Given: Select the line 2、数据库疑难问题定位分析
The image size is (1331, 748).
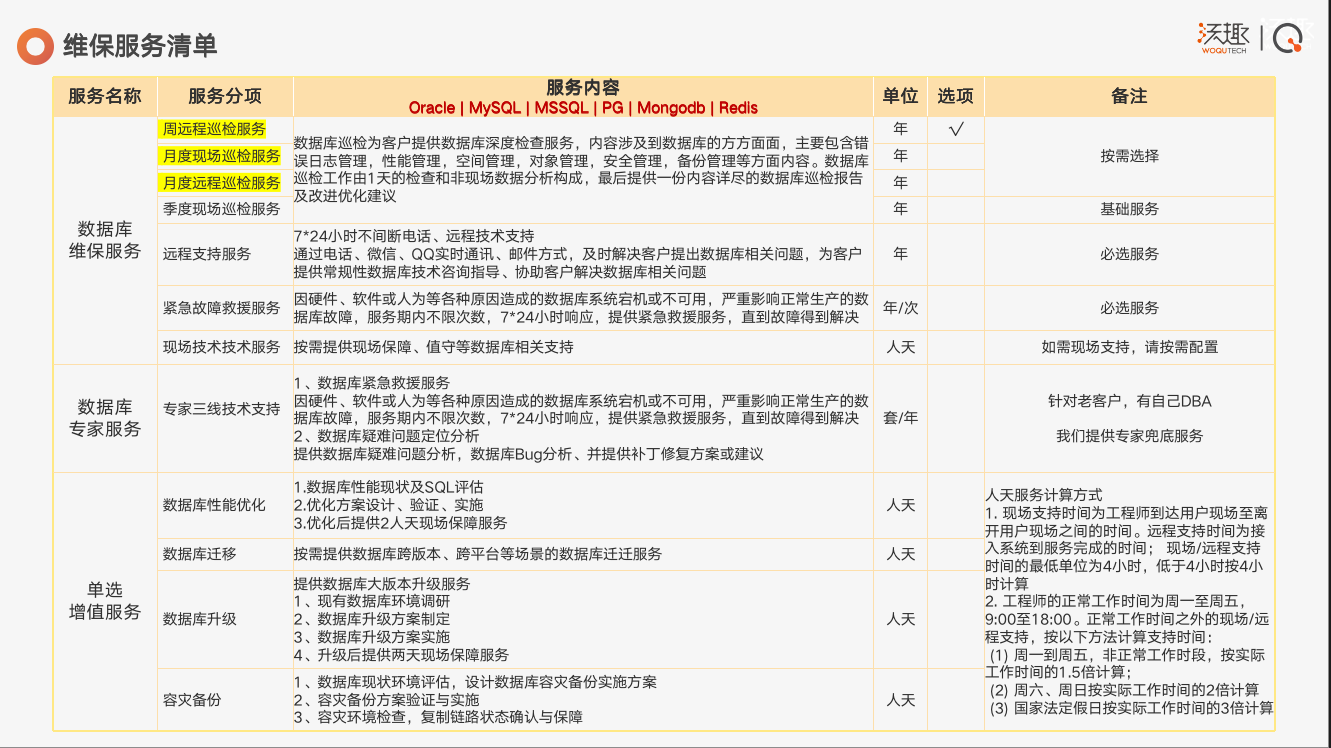Looking at the screenshot, I should click(386, 436).
